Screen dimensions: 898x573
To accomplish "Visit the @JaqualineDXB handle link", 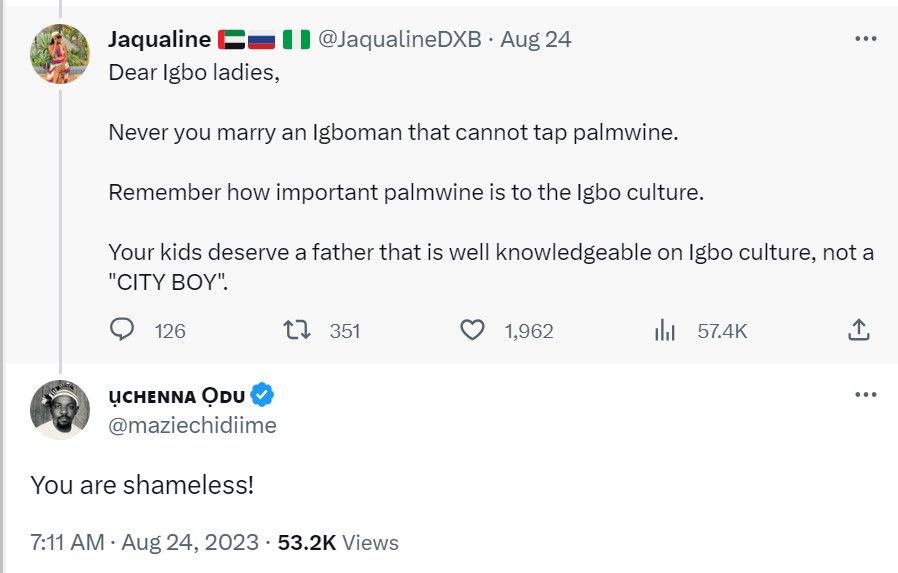I will click(x=400, y=40).
